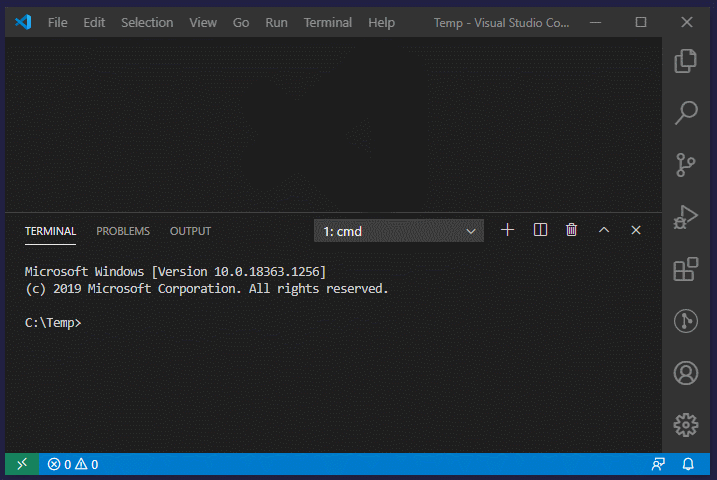Open the View menu
Viewport: 717px width, 480px height.
point(203,22)
